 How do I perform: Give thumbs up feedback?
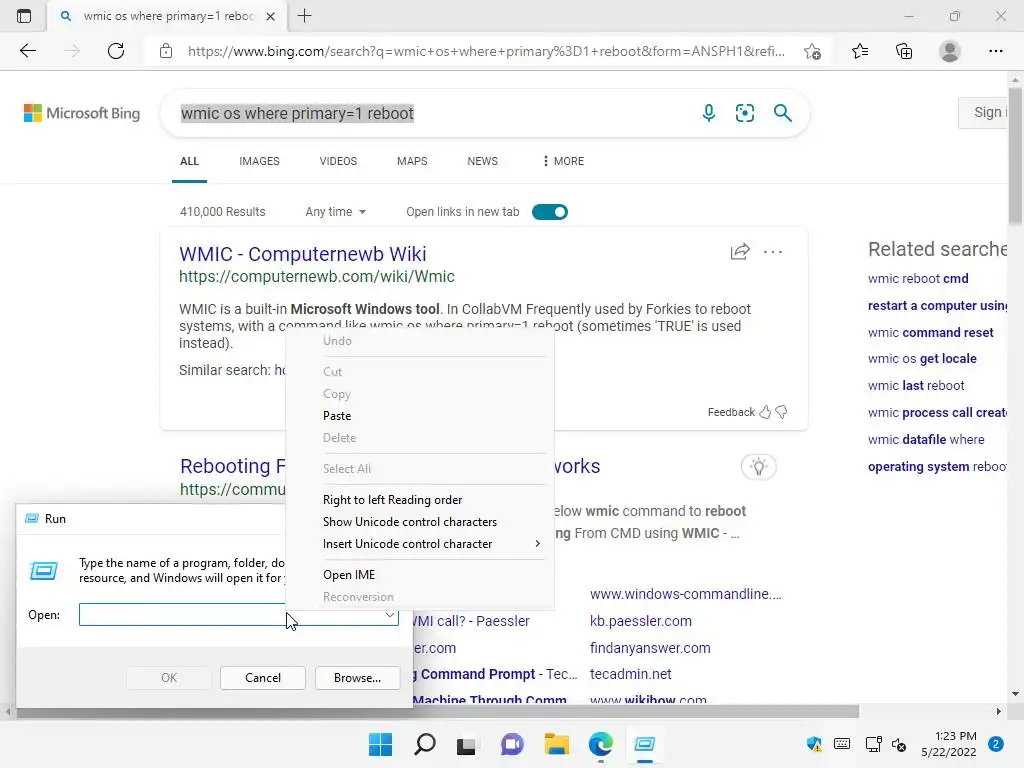click(x=765, y=412)
